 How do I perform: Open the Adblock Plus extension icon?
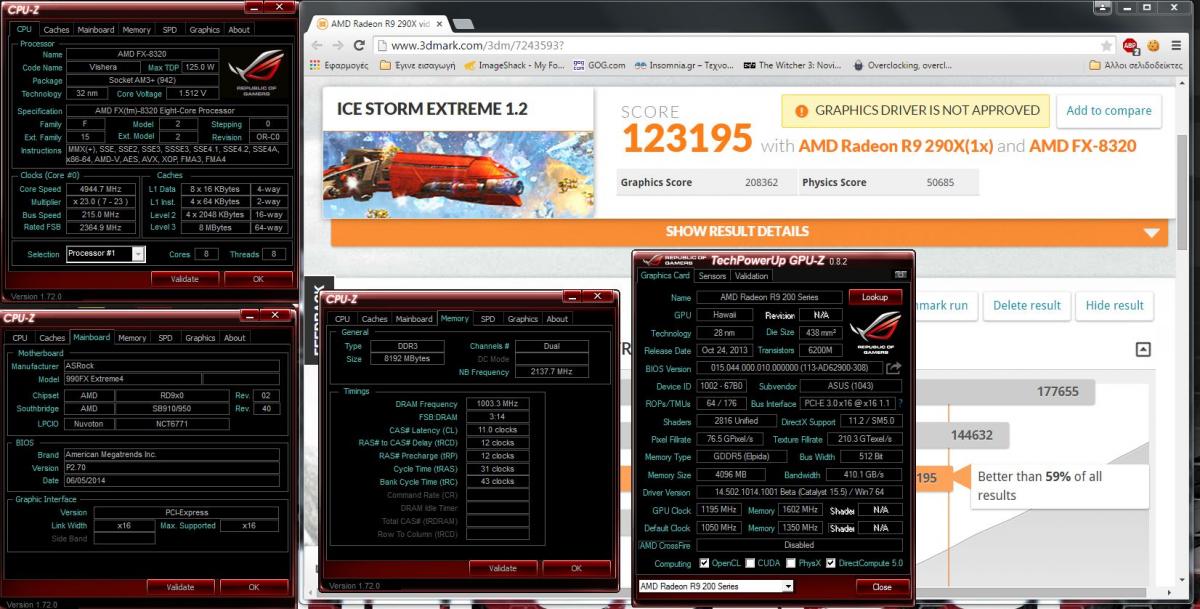tap(1130, 46)
